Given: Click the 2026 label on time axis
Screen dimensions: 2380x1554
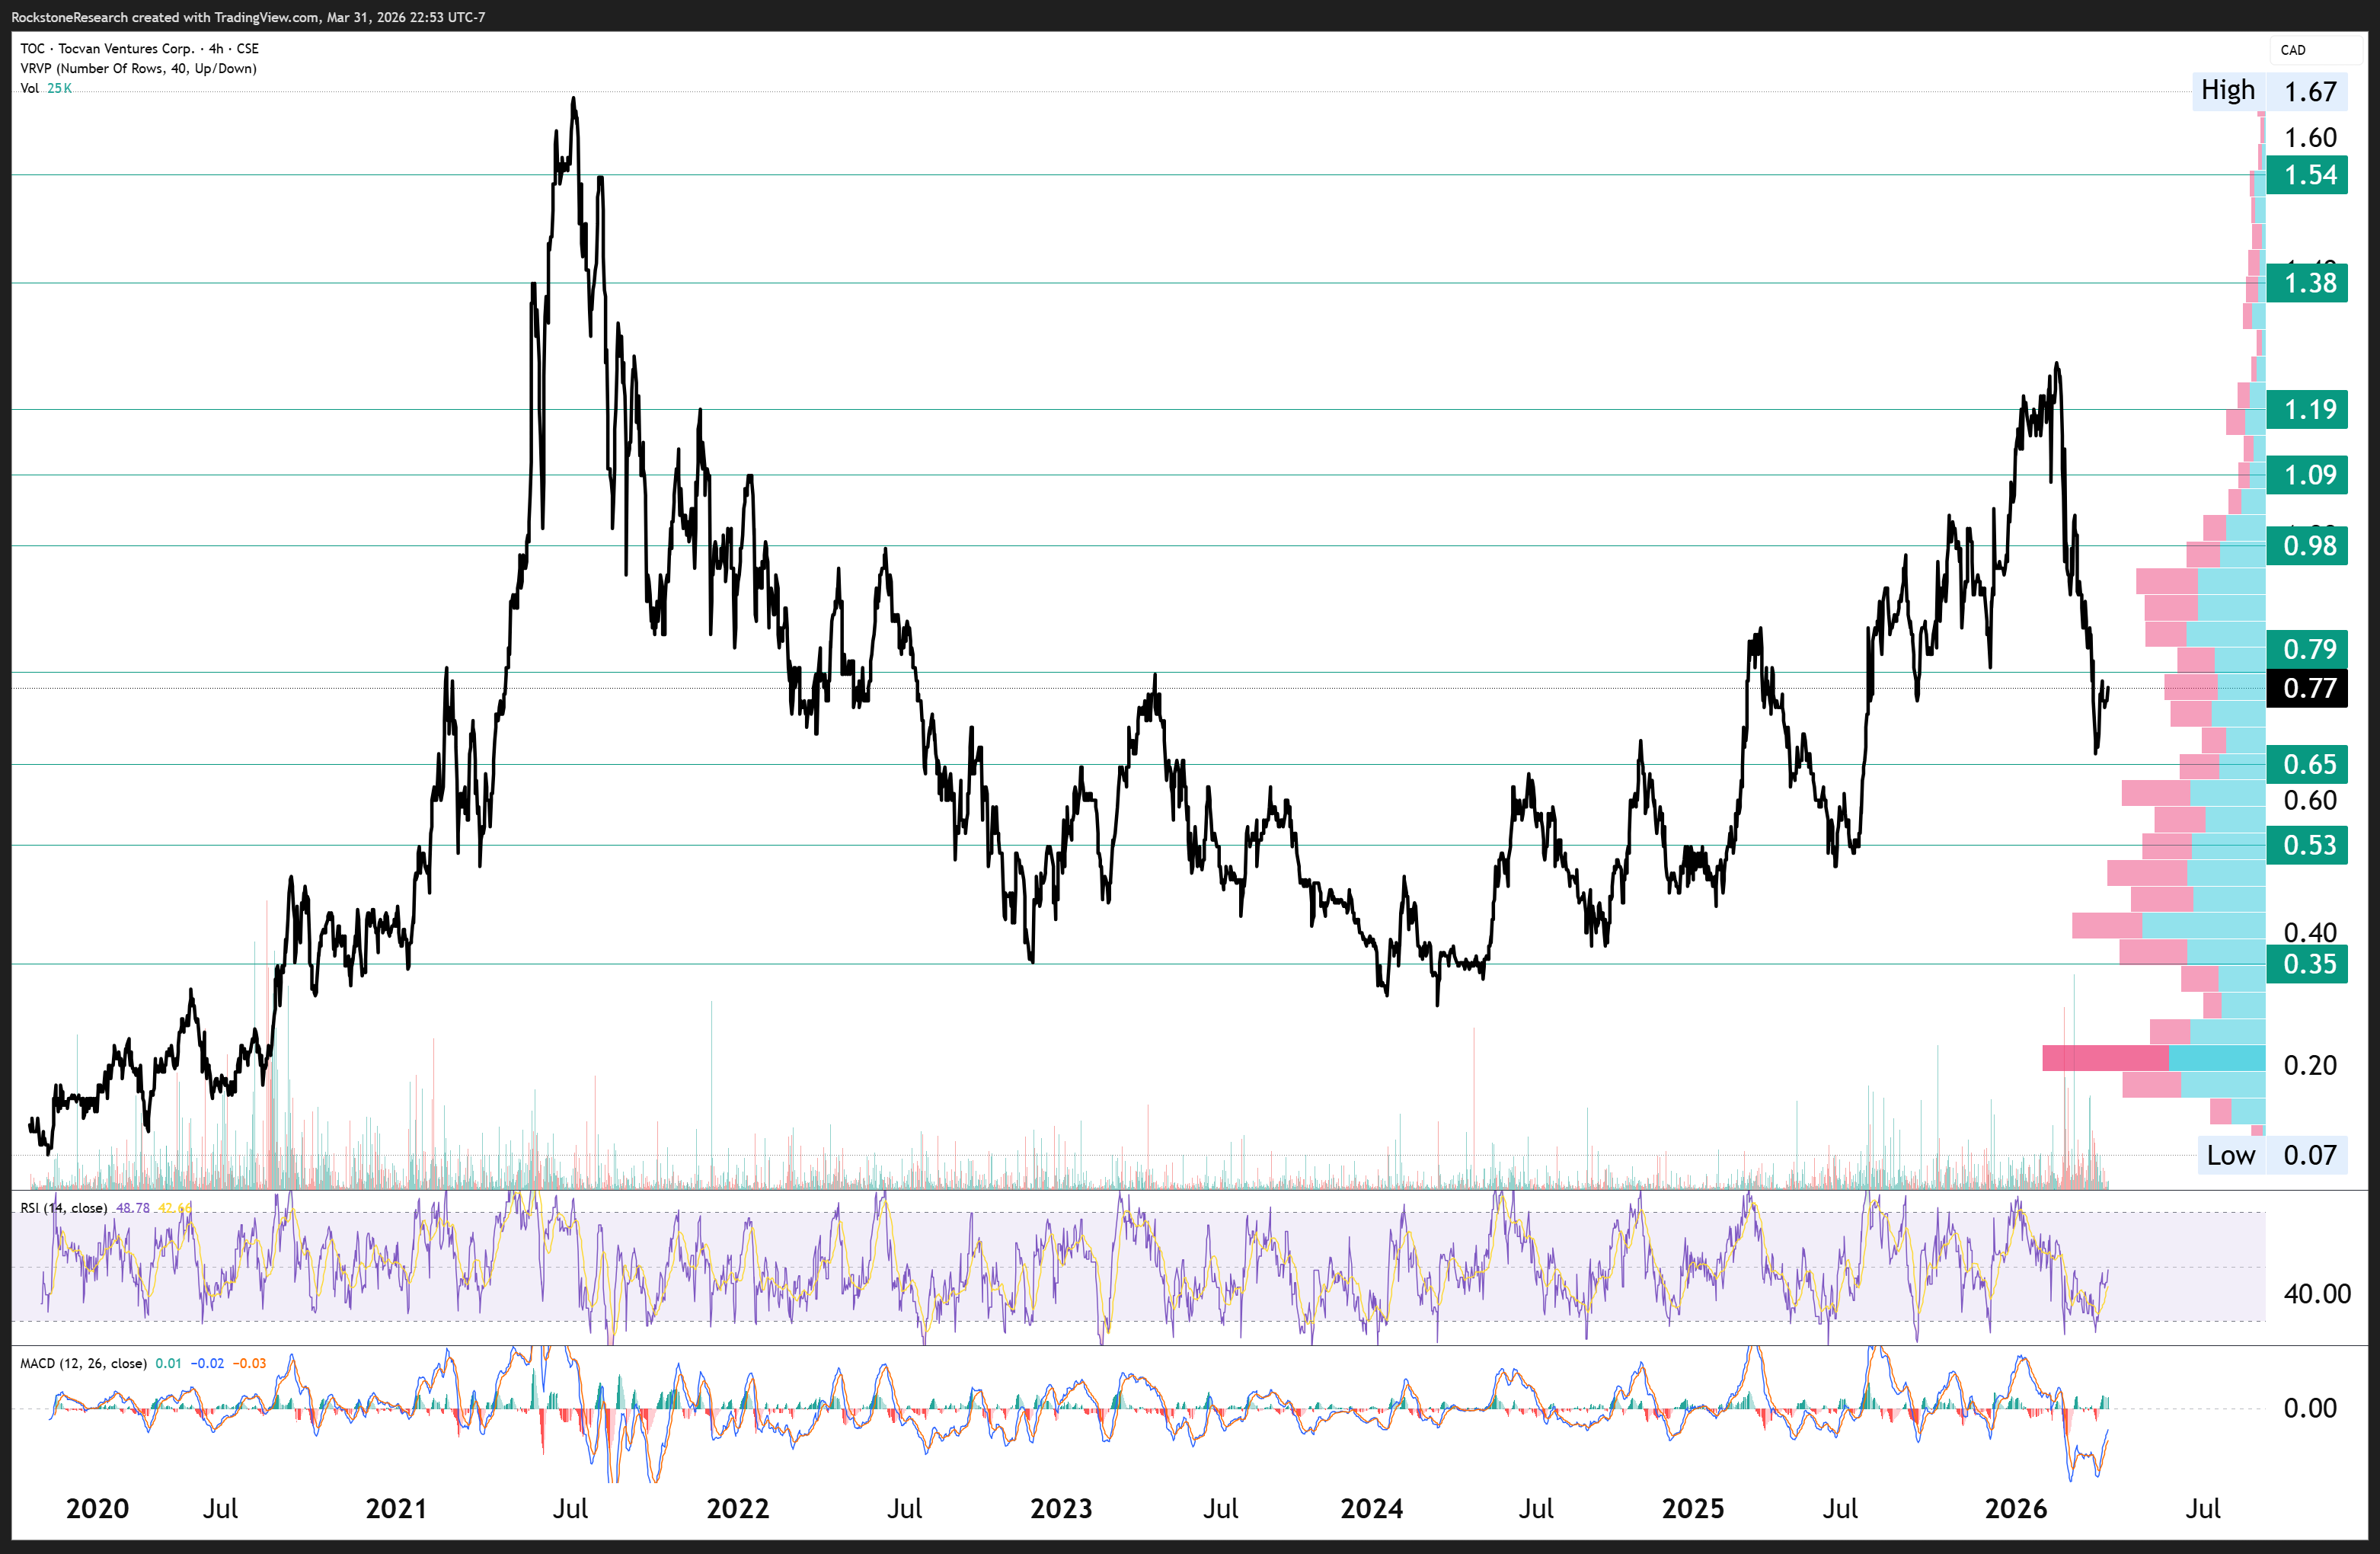Looking at the screenshot, I should pos(2015,1508).
